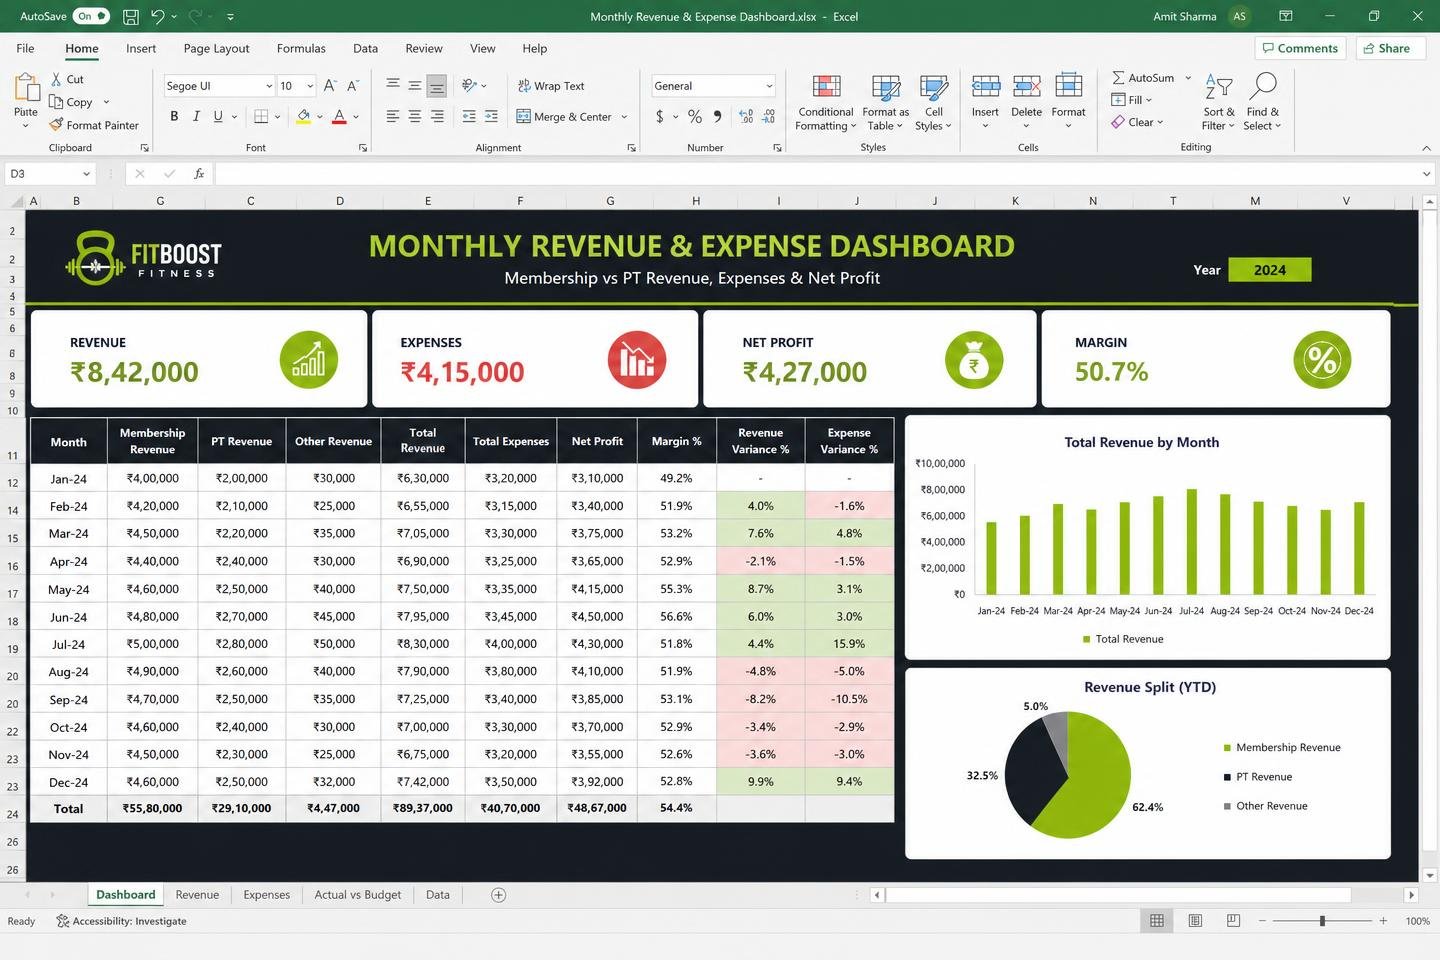Toggle Wrap Text
The image size is (1440, 960).
pyautogui.click(x=551, y=86)
